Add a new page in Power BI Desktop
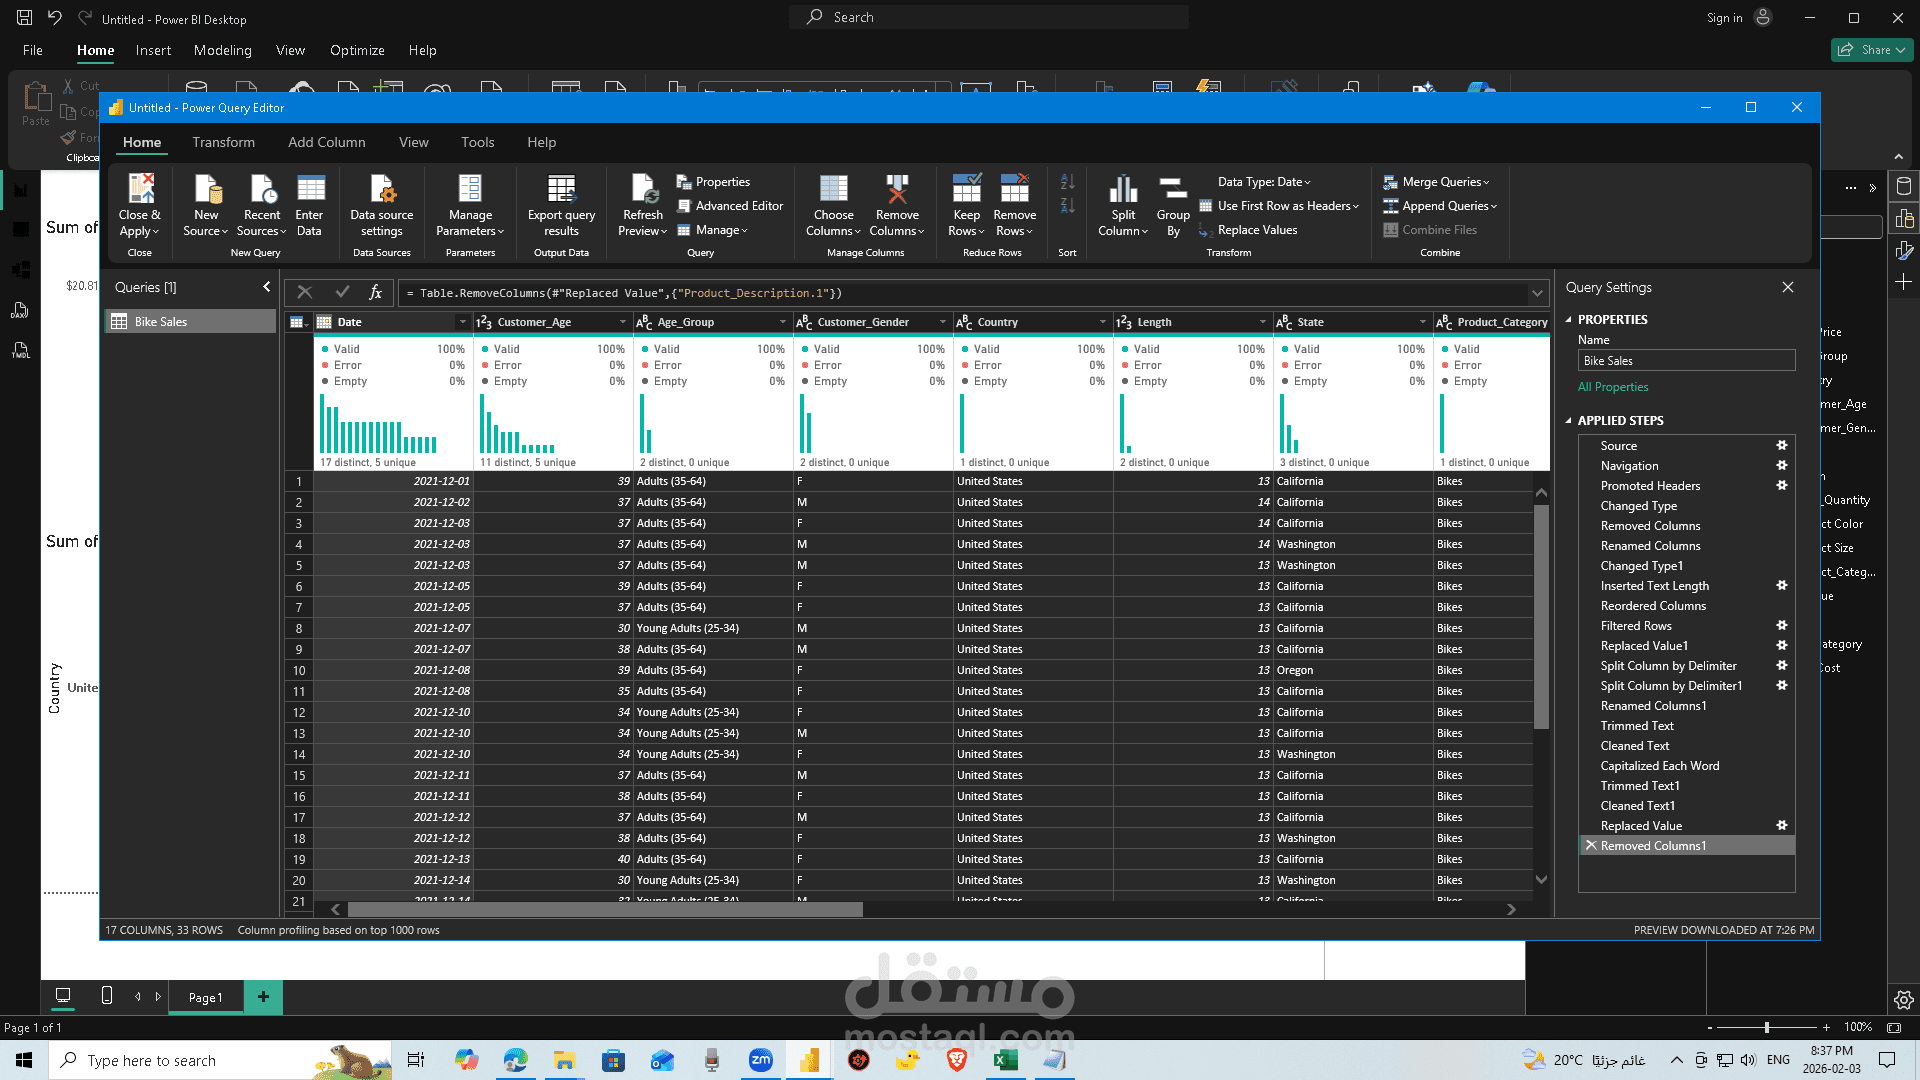The height and width of the screenshot is (1080, 1920). [x=263, y=997]
